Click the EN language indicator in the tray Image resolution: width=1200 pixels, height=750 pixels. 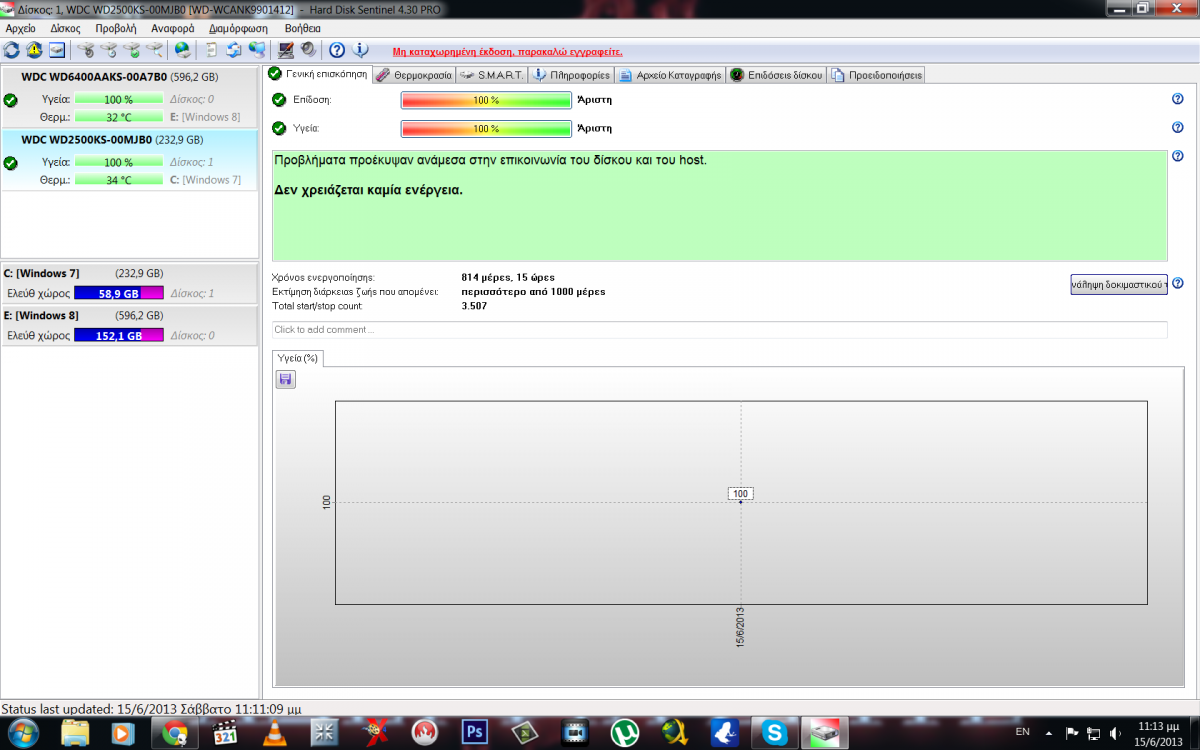click(x=1021, y=732)
